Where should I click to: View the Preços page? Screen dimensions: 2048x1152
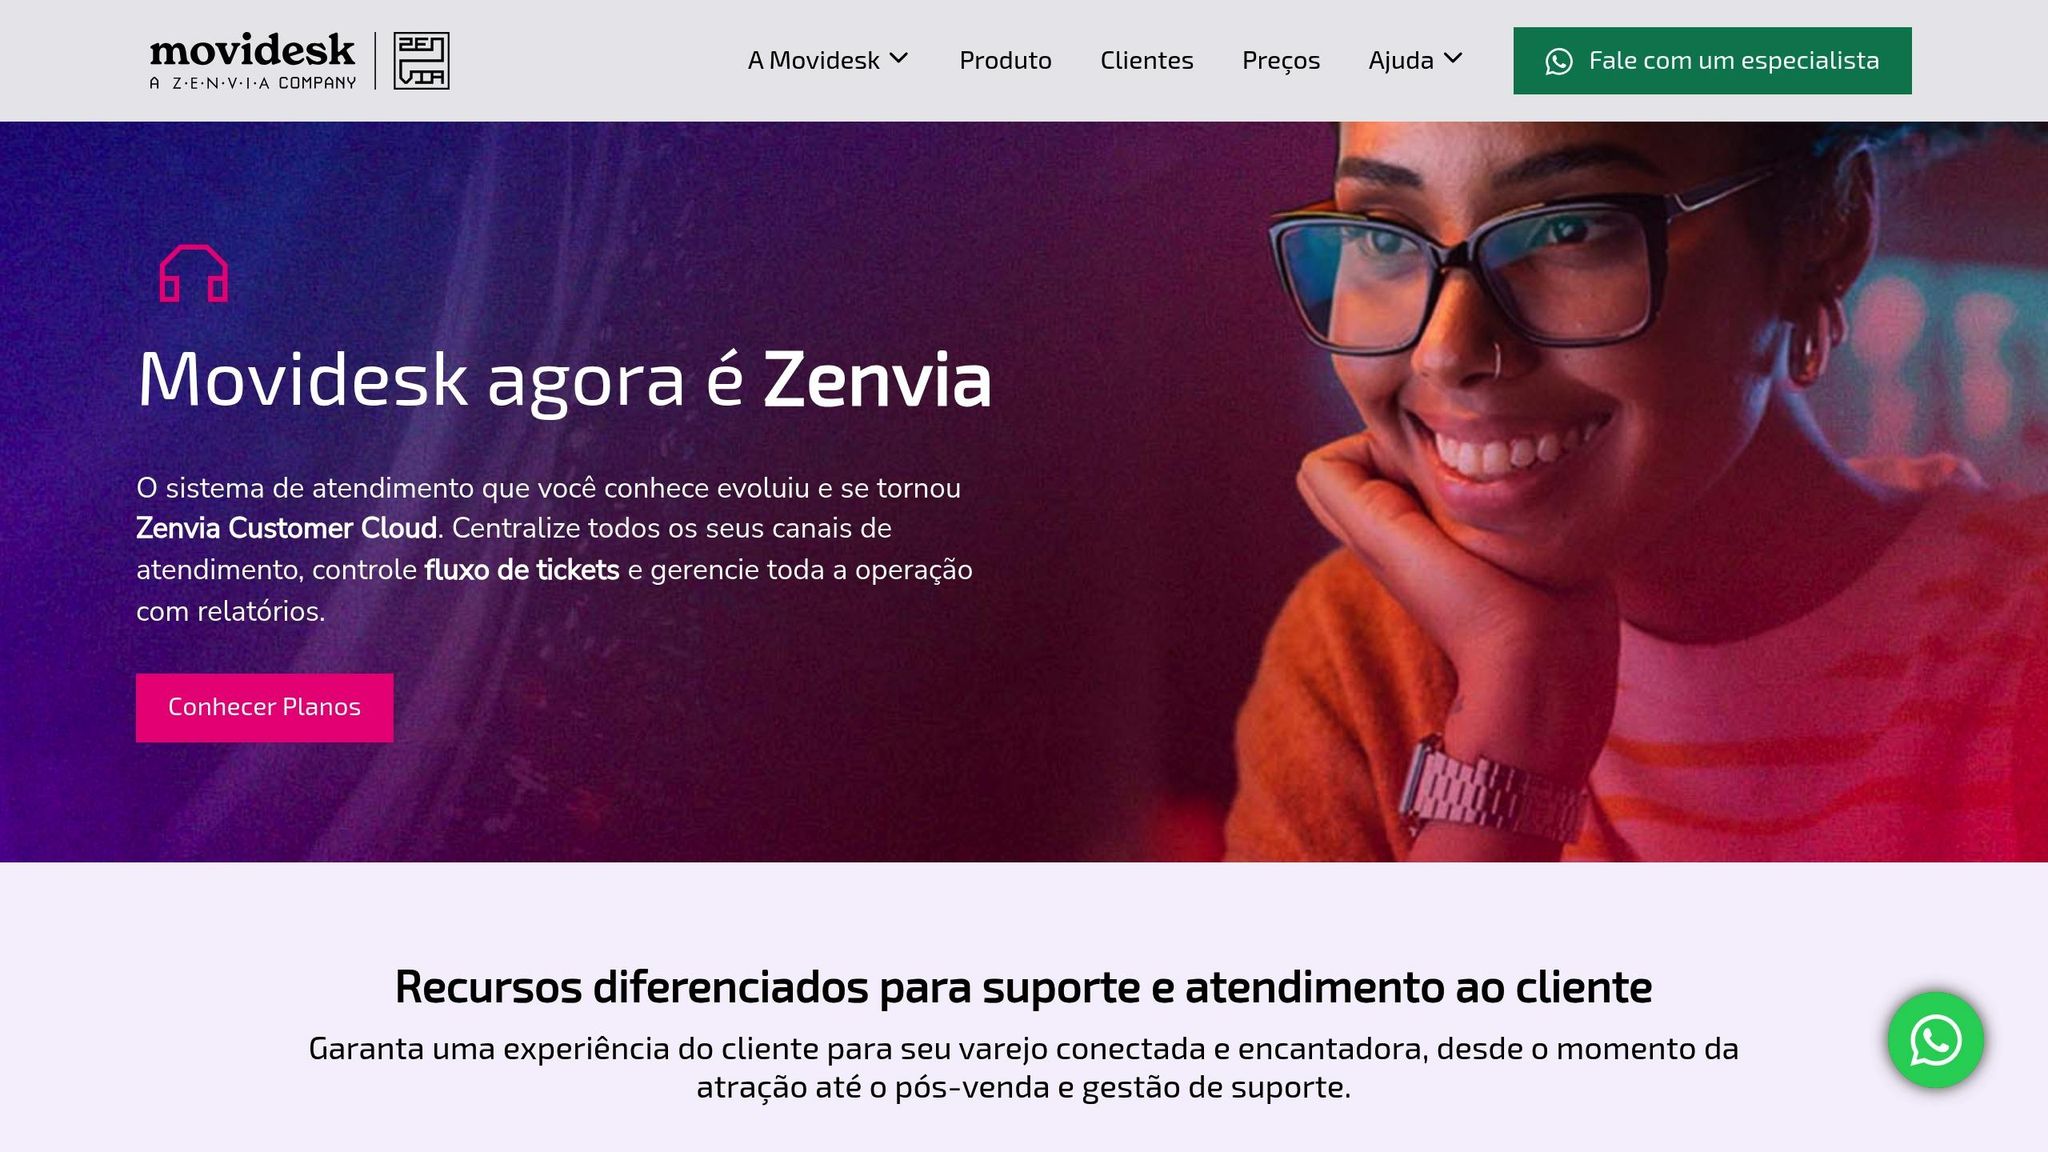pyautogui.click(x=1281, y=61)
